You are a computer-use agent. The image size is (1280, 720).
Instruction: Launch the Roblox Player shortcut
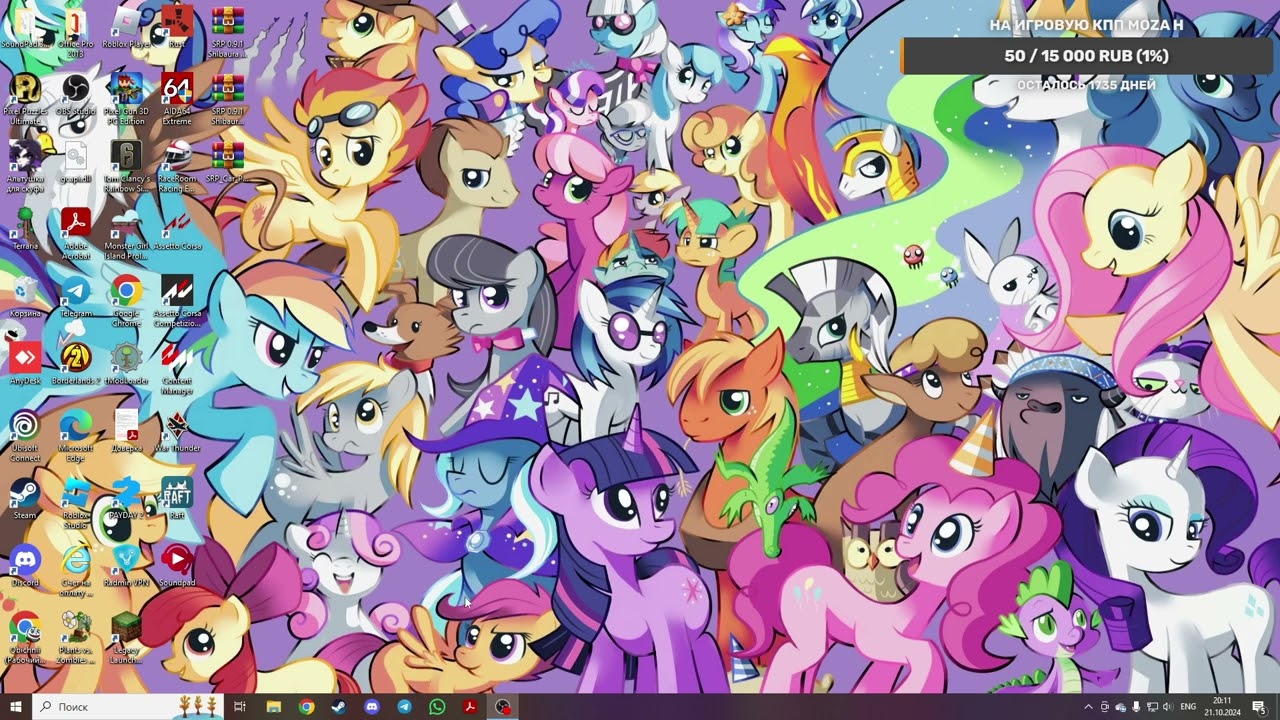click(126, 28)
